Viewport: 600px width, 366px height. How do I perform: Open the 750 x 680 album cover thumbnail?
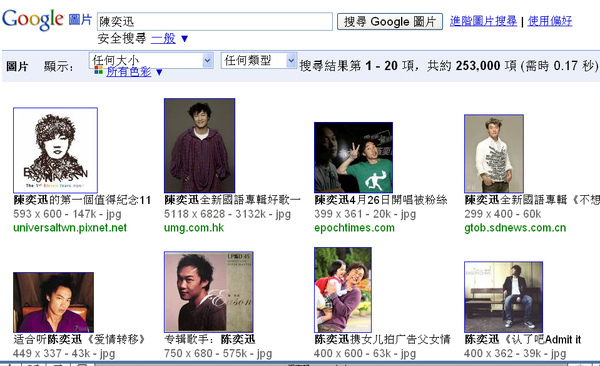[209, 292]
